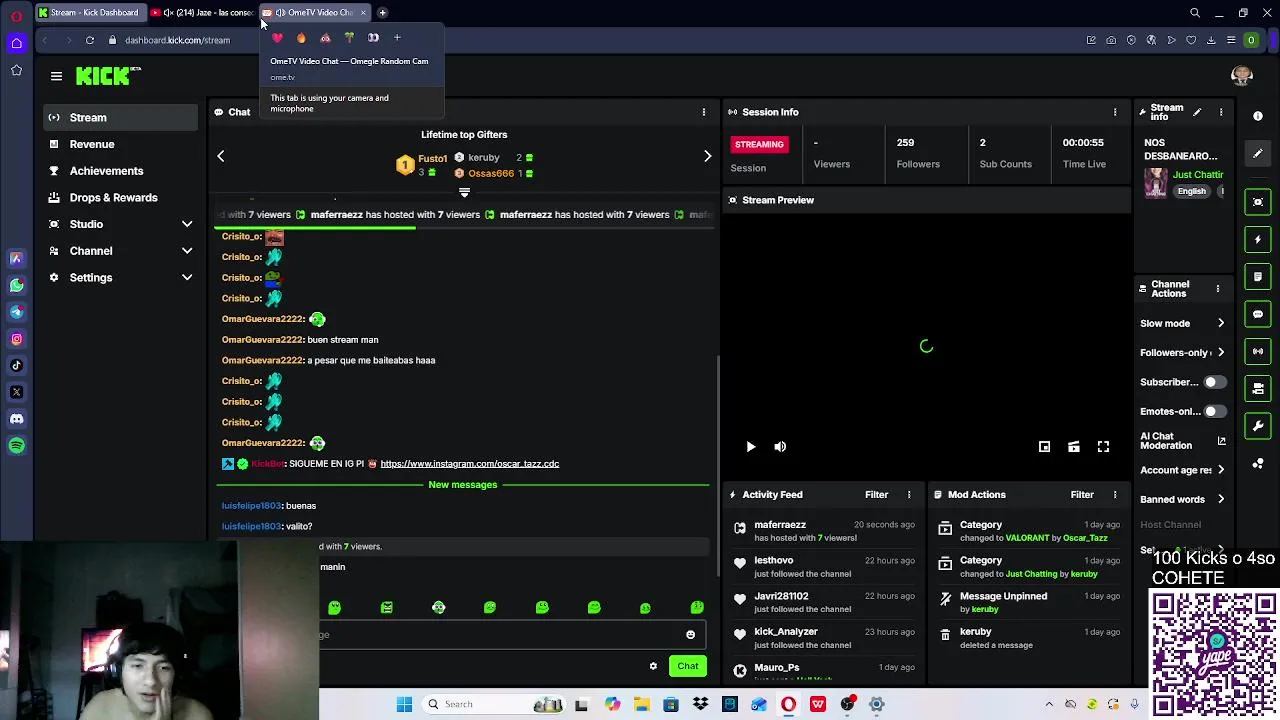Open Channel Actions options menu
The image size is (1280, 720).
click(1217, 289)
